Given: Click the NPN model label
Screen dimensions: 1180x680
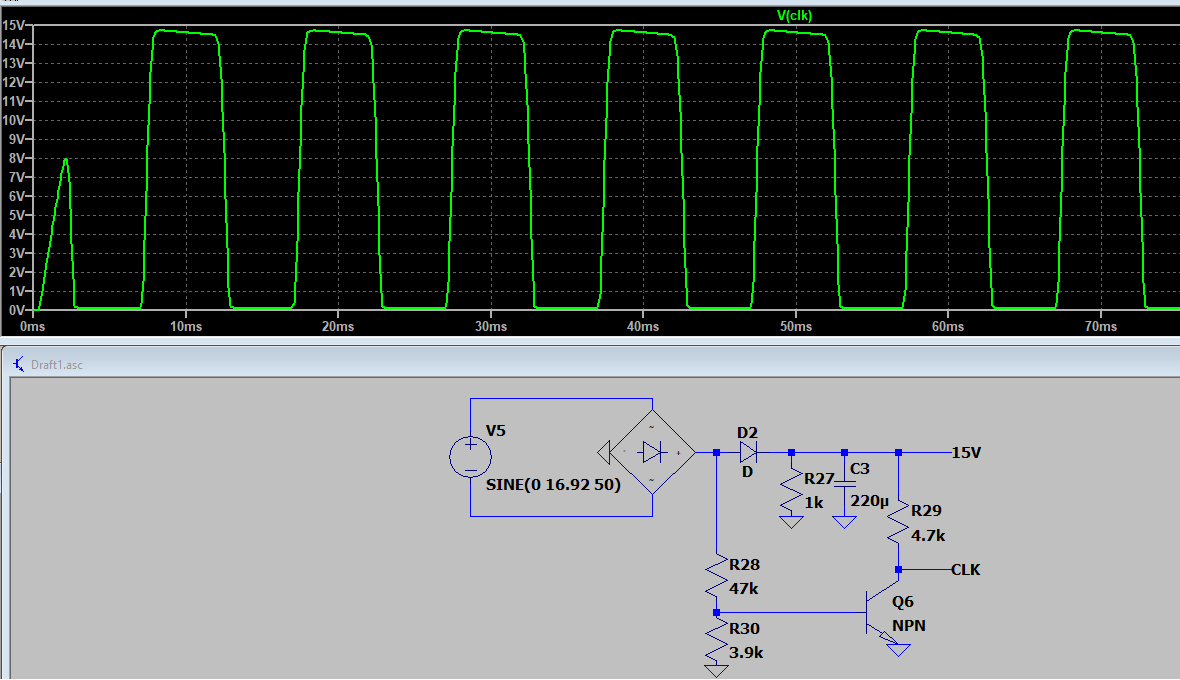Looking at the screenshot, I should pos(909,626).
